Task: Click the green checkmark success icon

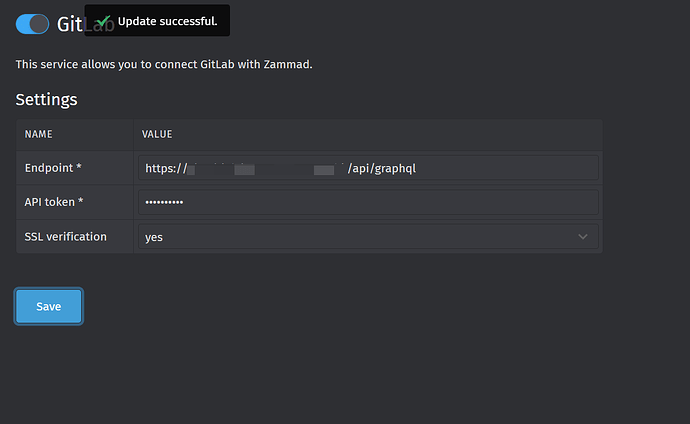Action: [x=103, y=20]
